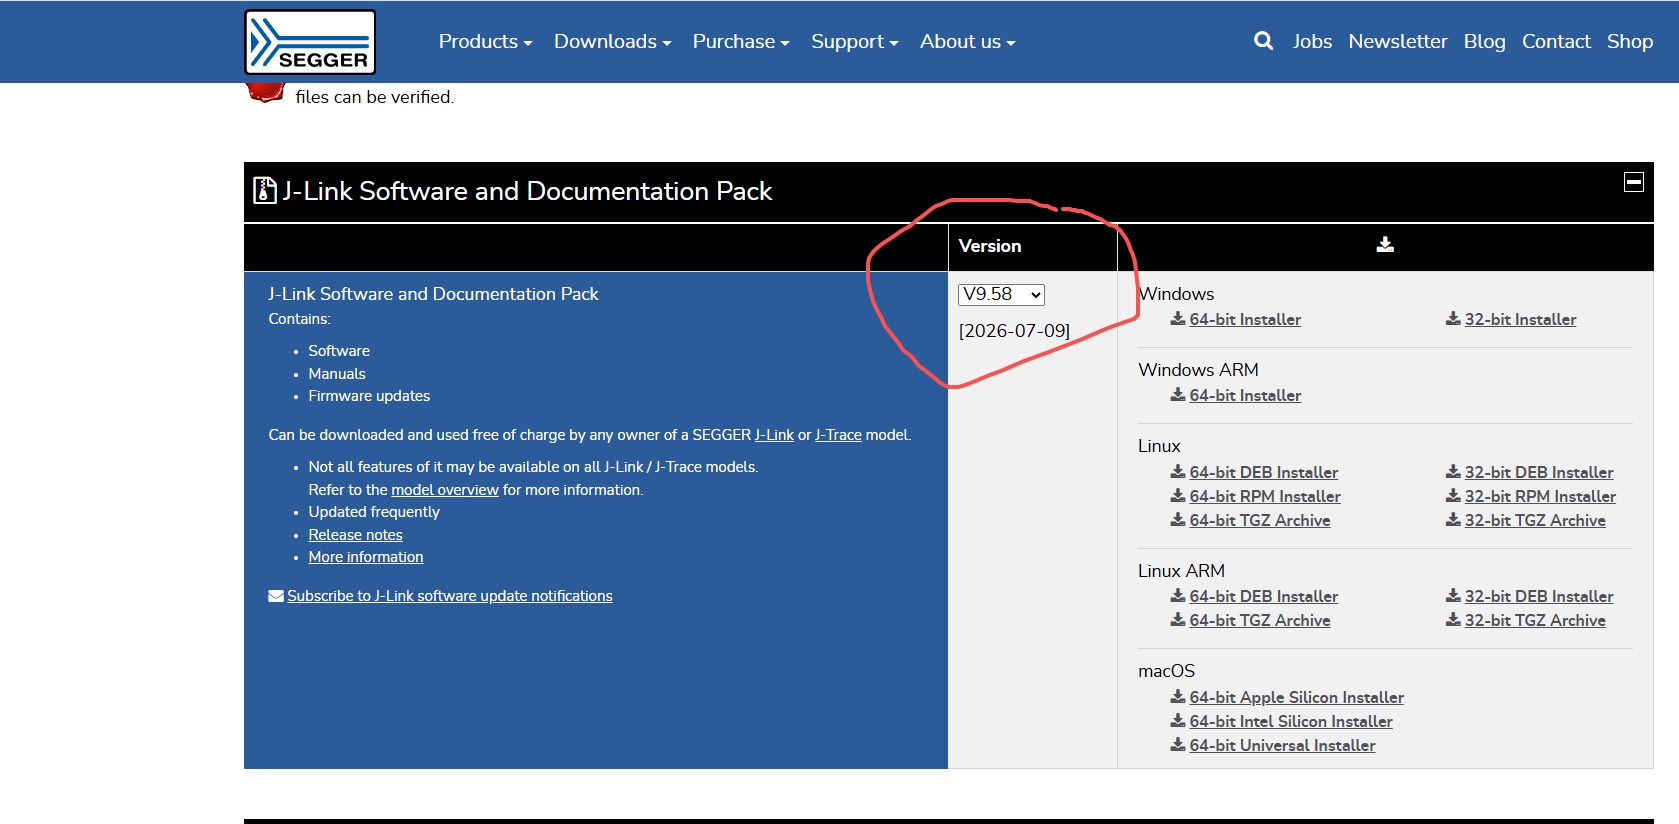Open the Newsletter page

pyautogui.click(x=1398, y=41)
